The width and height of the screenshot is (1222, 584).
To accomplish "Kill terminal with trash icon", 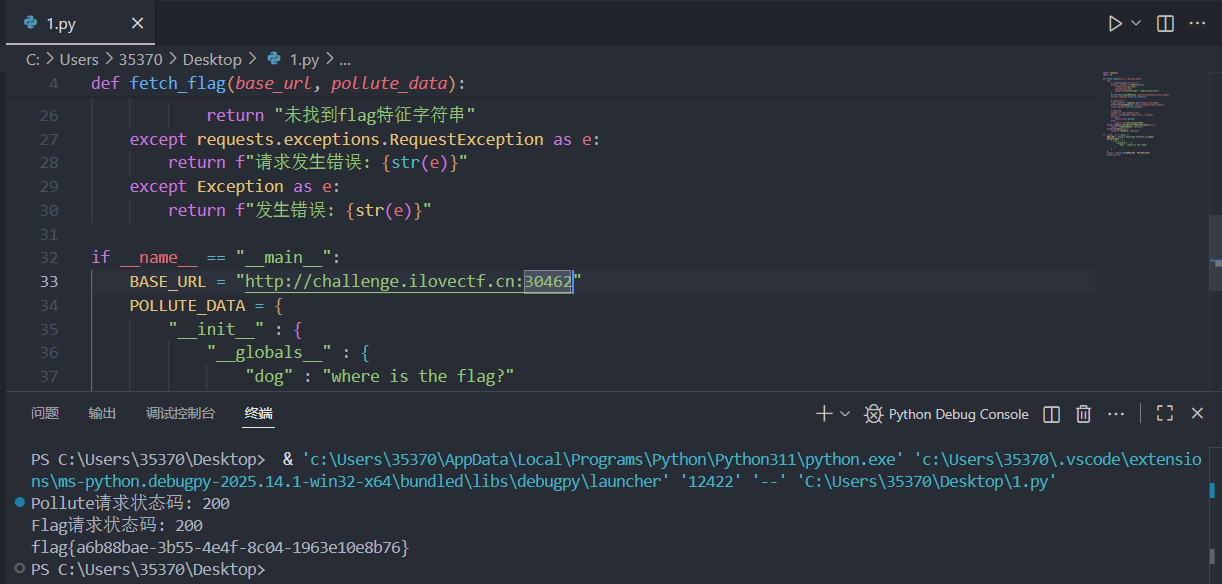I will pos(1083,414).
